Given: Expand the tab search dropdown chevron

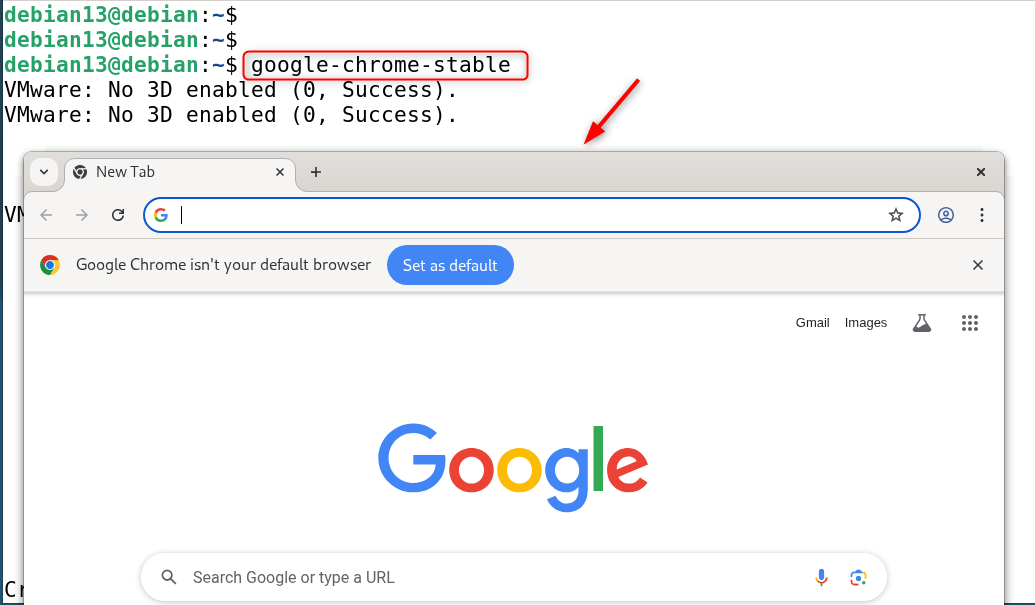Looking at the screenshot, I should tap(44, 172).
